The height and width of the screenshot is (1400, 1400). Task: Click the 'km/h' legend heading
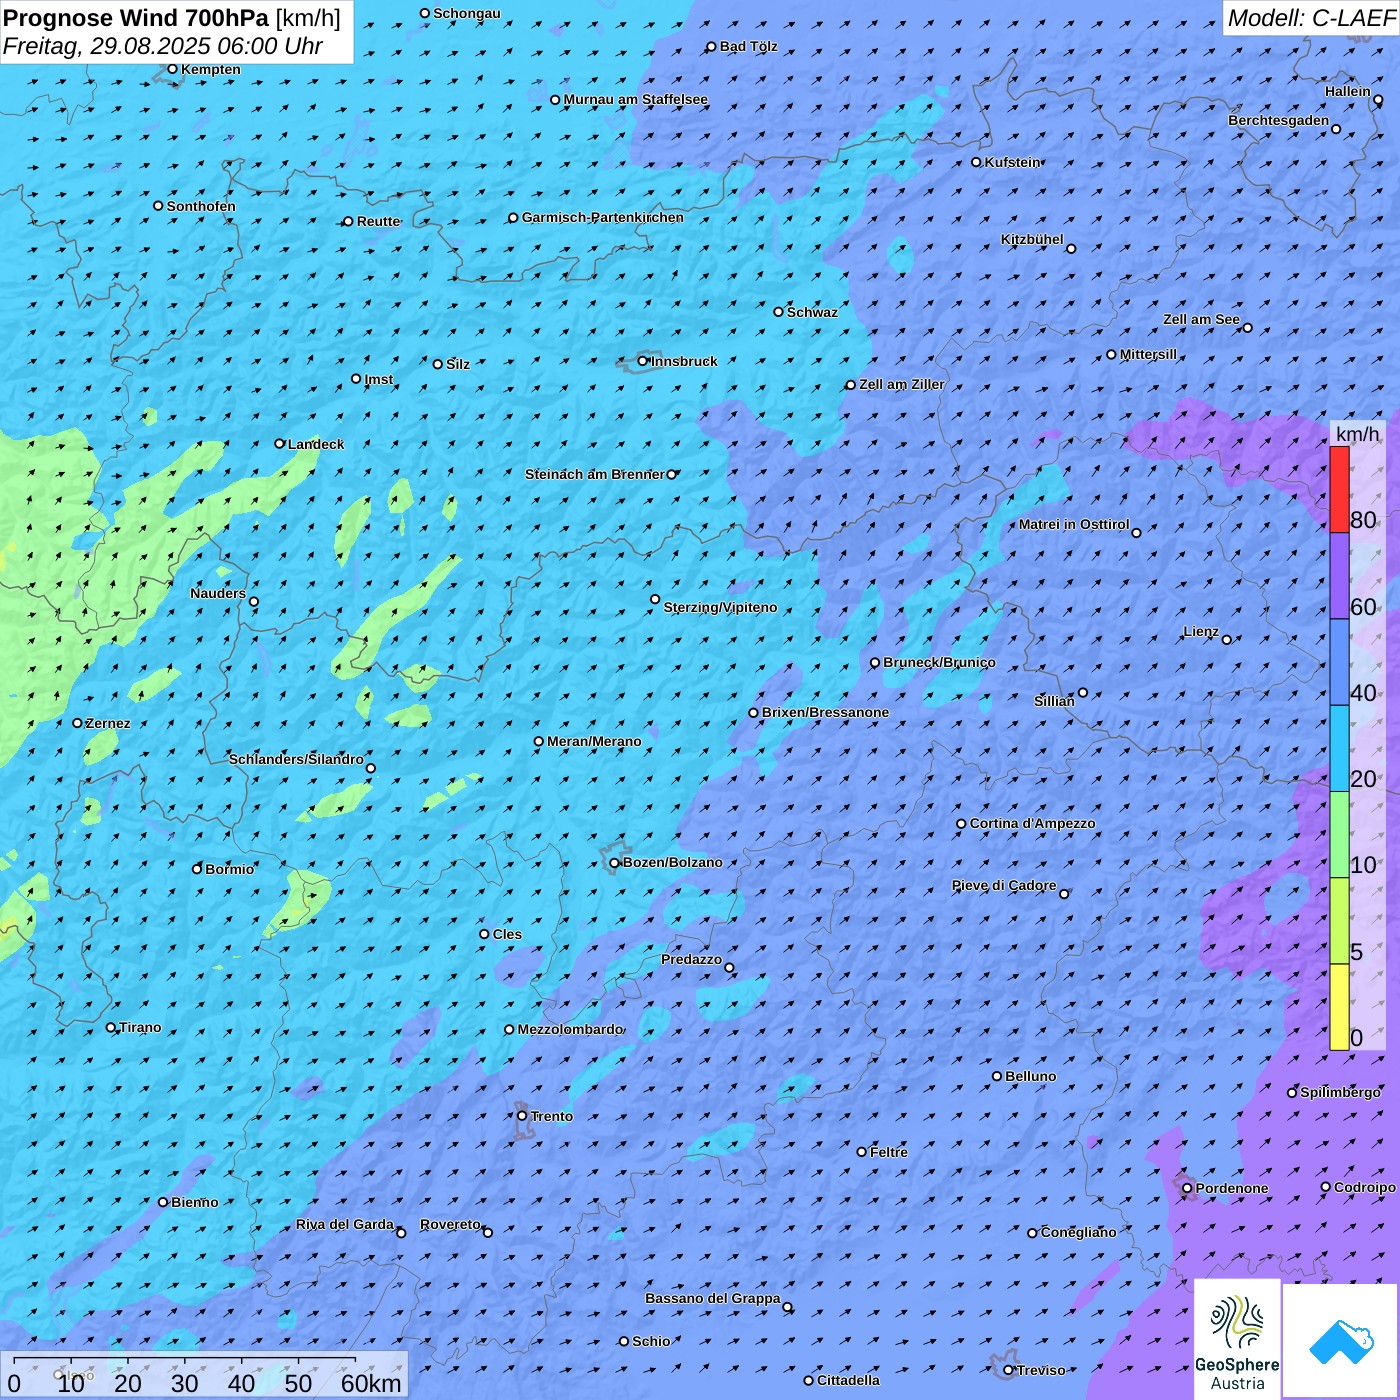point(1357,434)
